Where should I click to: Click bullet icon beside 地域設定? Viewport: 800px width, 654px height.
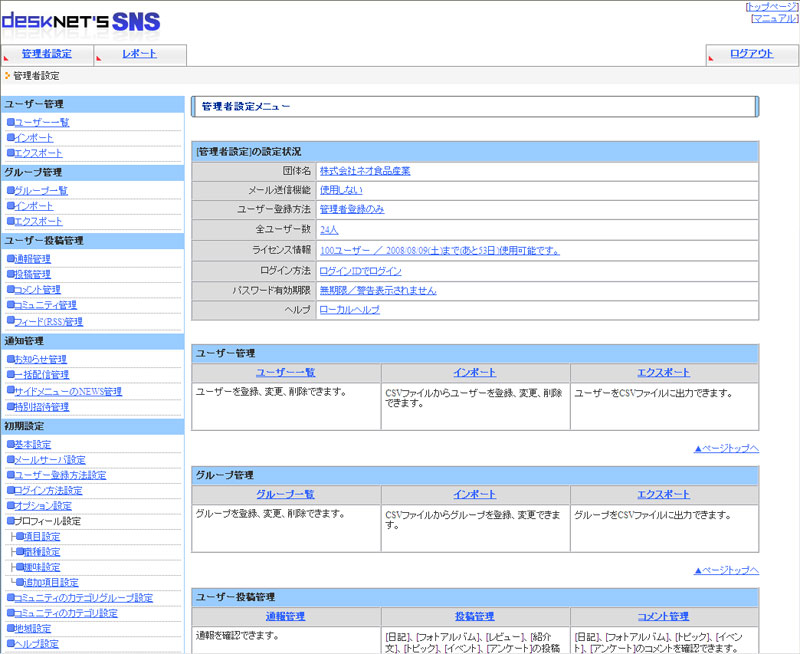(10, 628)
